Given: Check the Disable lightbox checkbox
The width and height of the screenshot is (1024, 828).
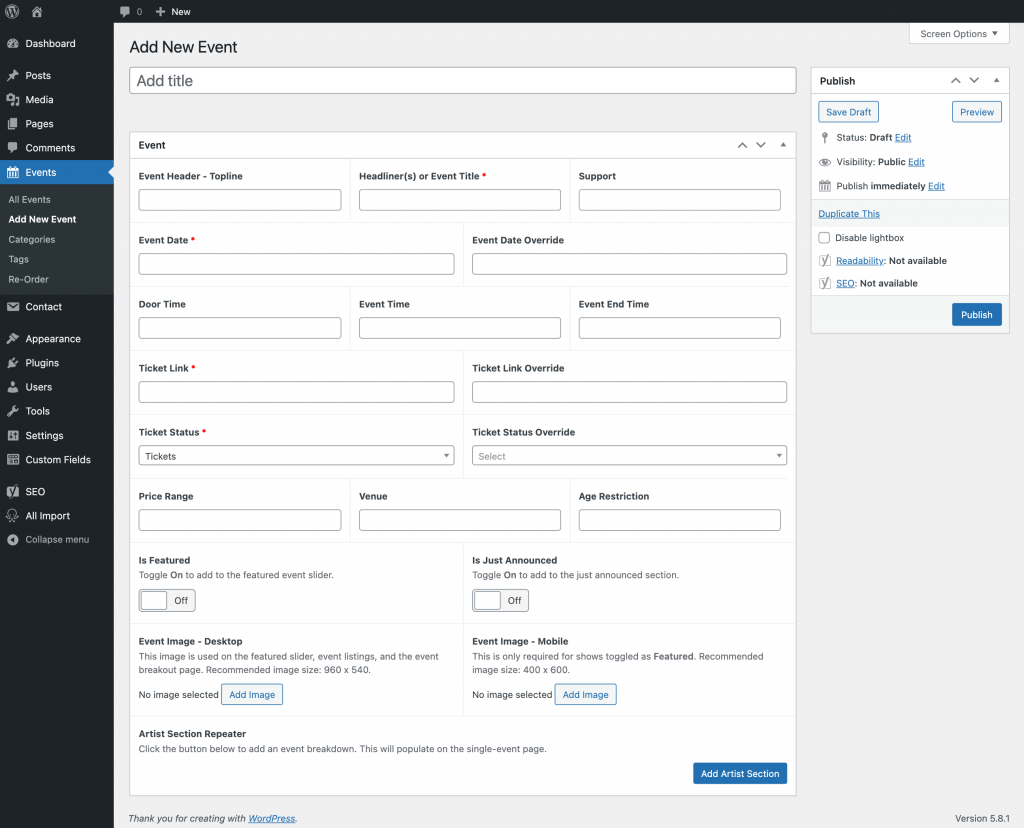Looking at the screenshot, I should pos(824,237).
